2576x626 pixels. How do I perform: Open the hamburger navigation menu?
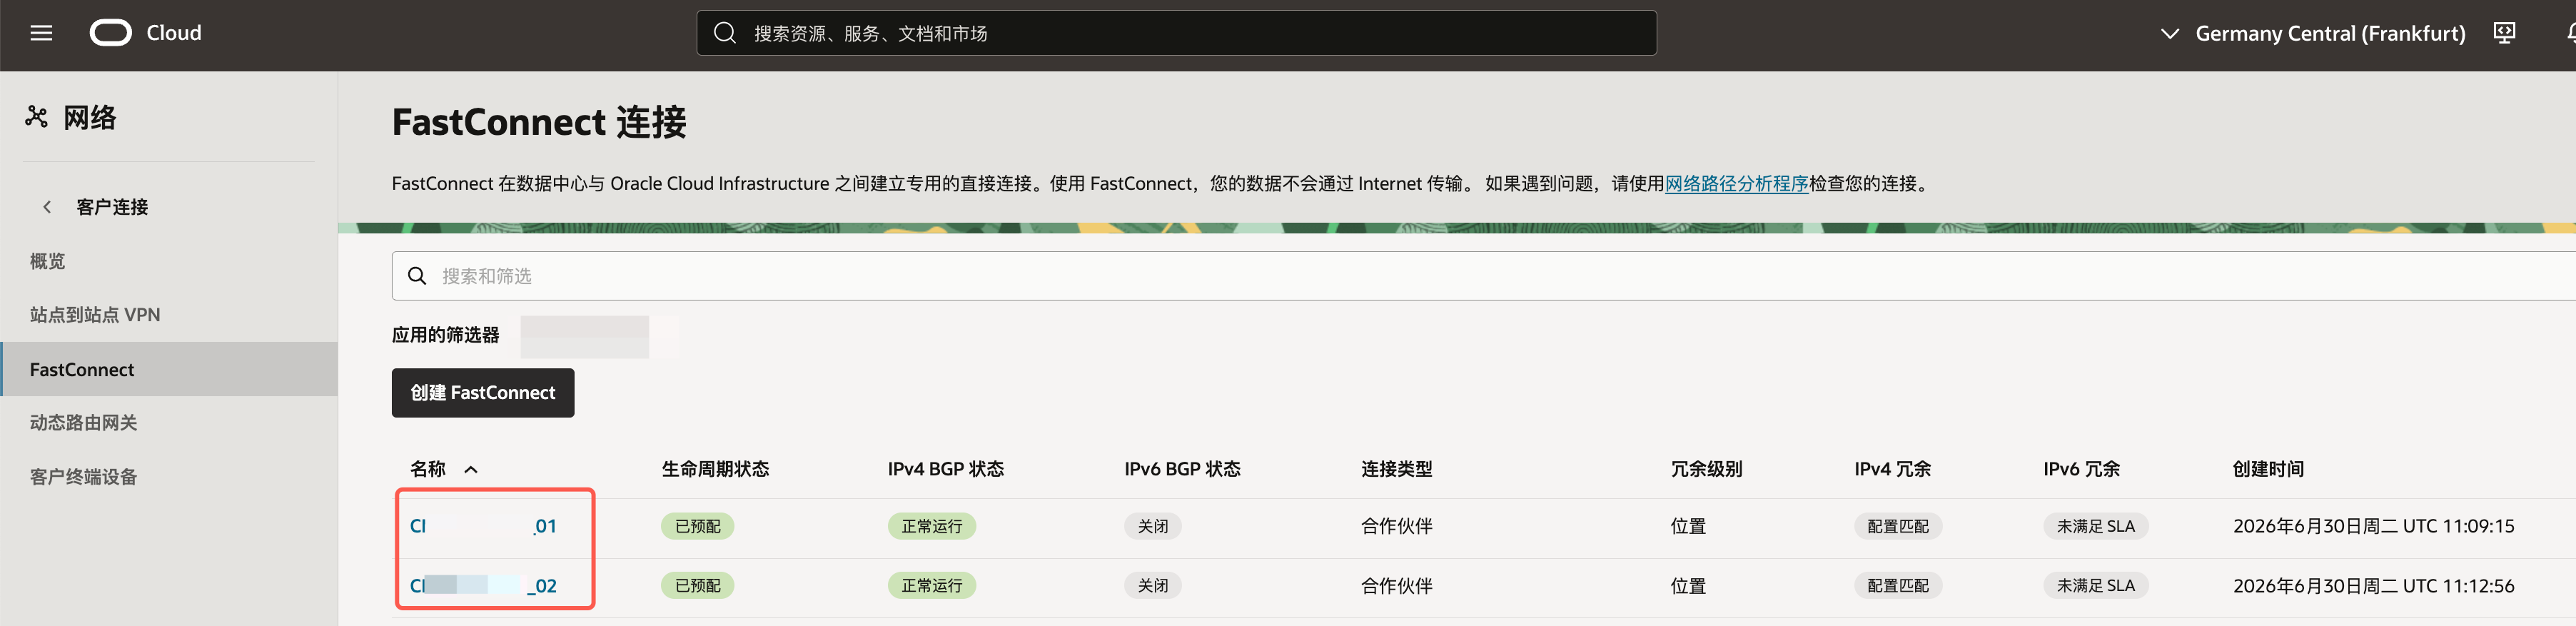(41, 33)
